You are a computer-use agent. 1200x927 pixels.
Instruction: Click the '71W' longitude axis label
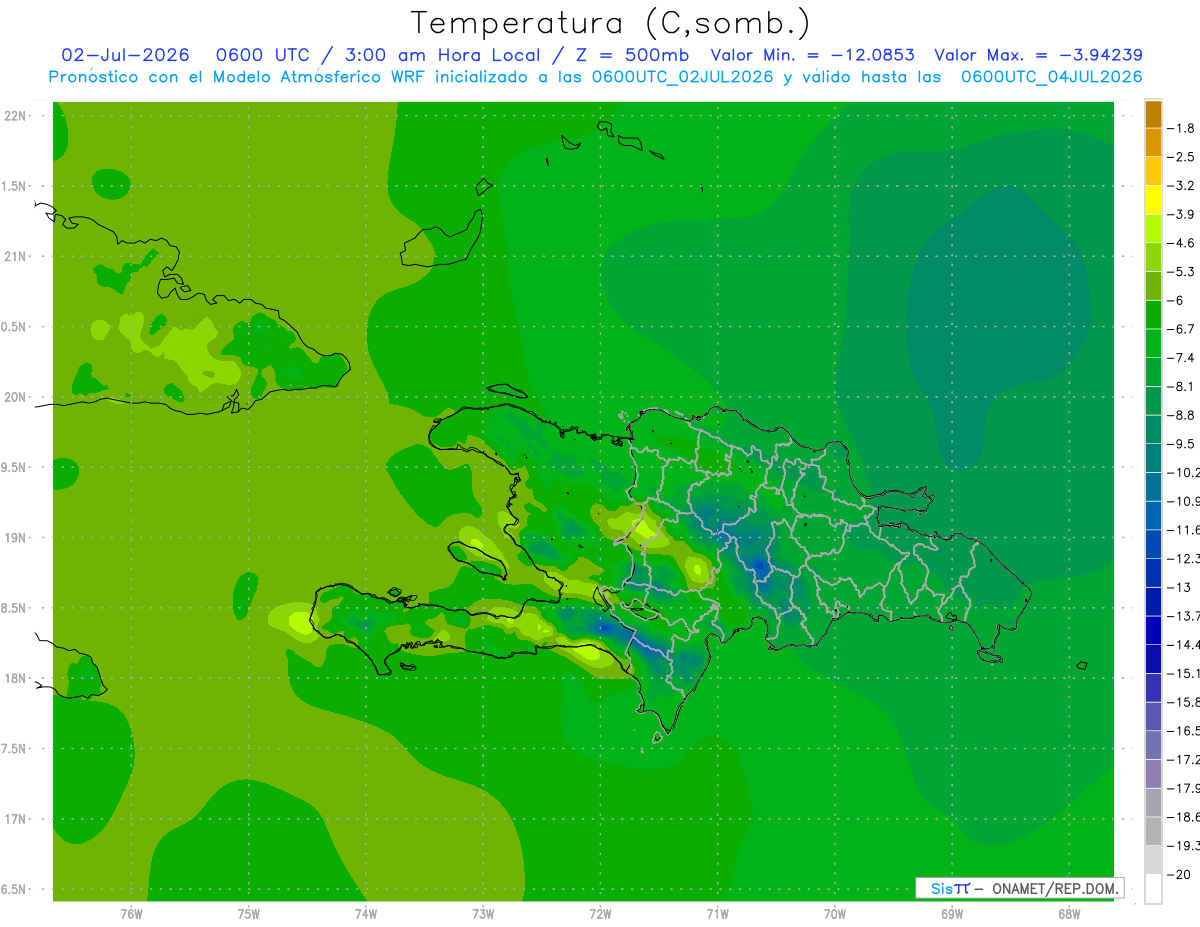pos(717,914)
